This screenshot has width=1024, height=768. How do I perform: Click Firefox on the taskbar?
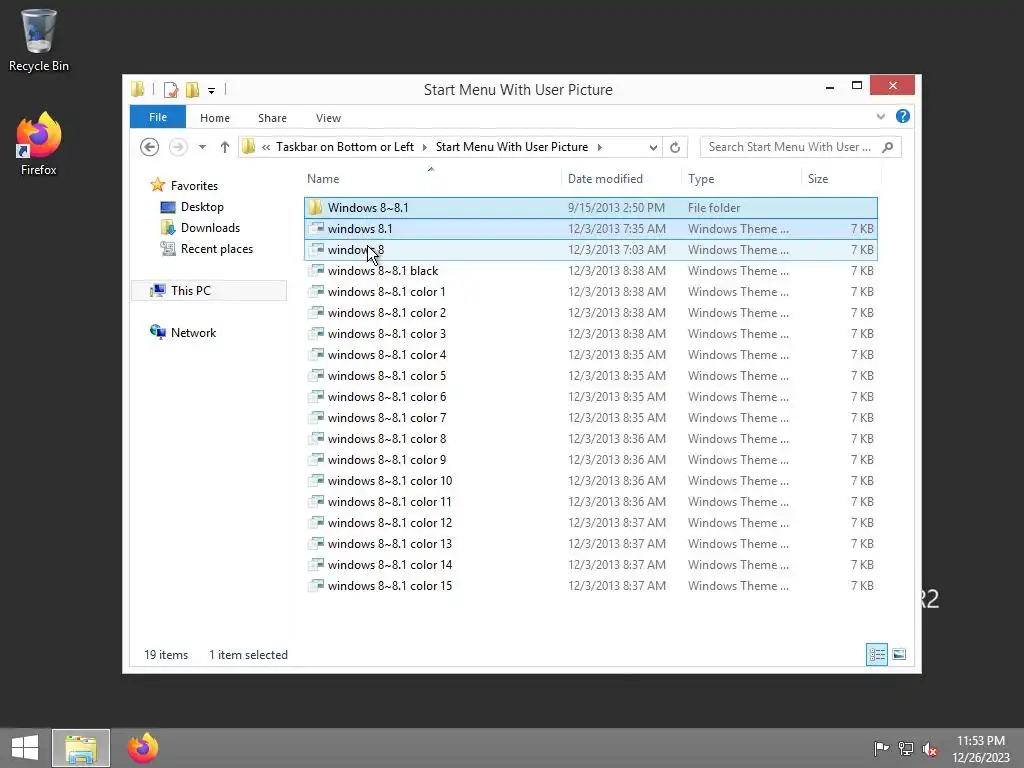(x=143, y=748)
